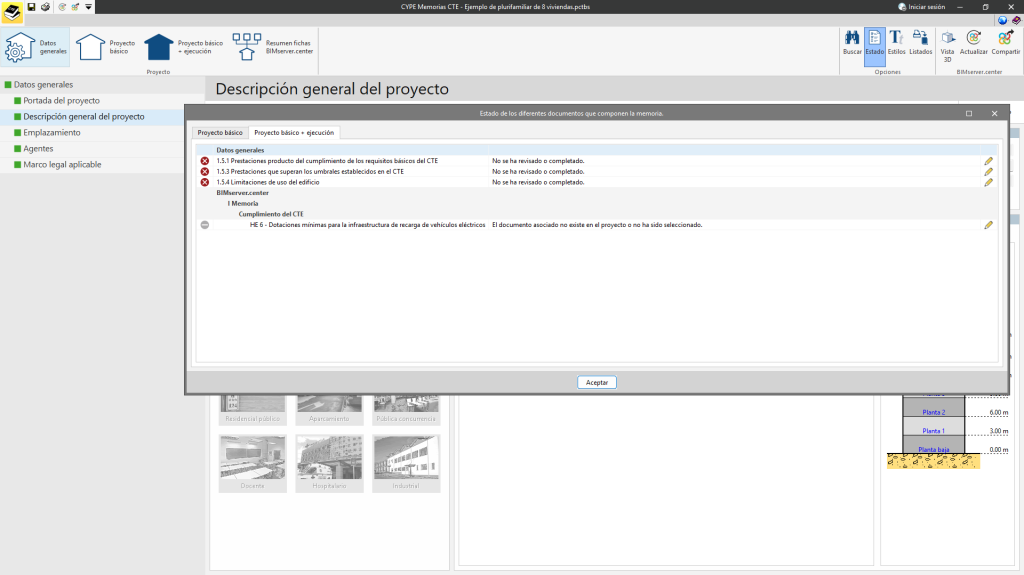The width and height of the screenshot is (1024, 575).
Task: Select Portada del proyecto in tree
Action: point(61,101)
